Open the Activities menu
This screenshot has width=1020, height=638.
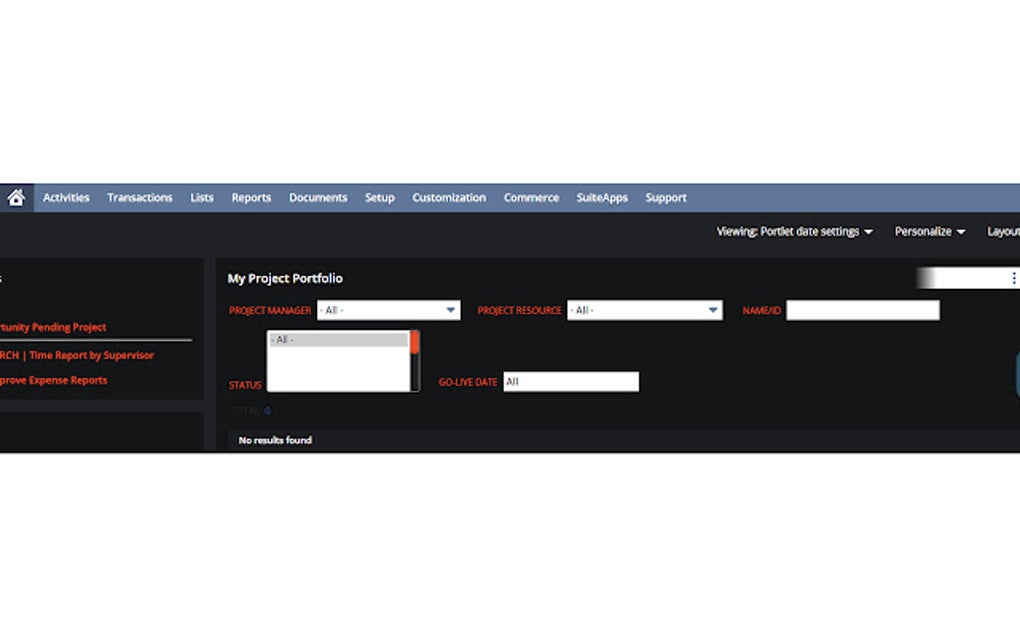pyautogui.click(x=66, y=197)
